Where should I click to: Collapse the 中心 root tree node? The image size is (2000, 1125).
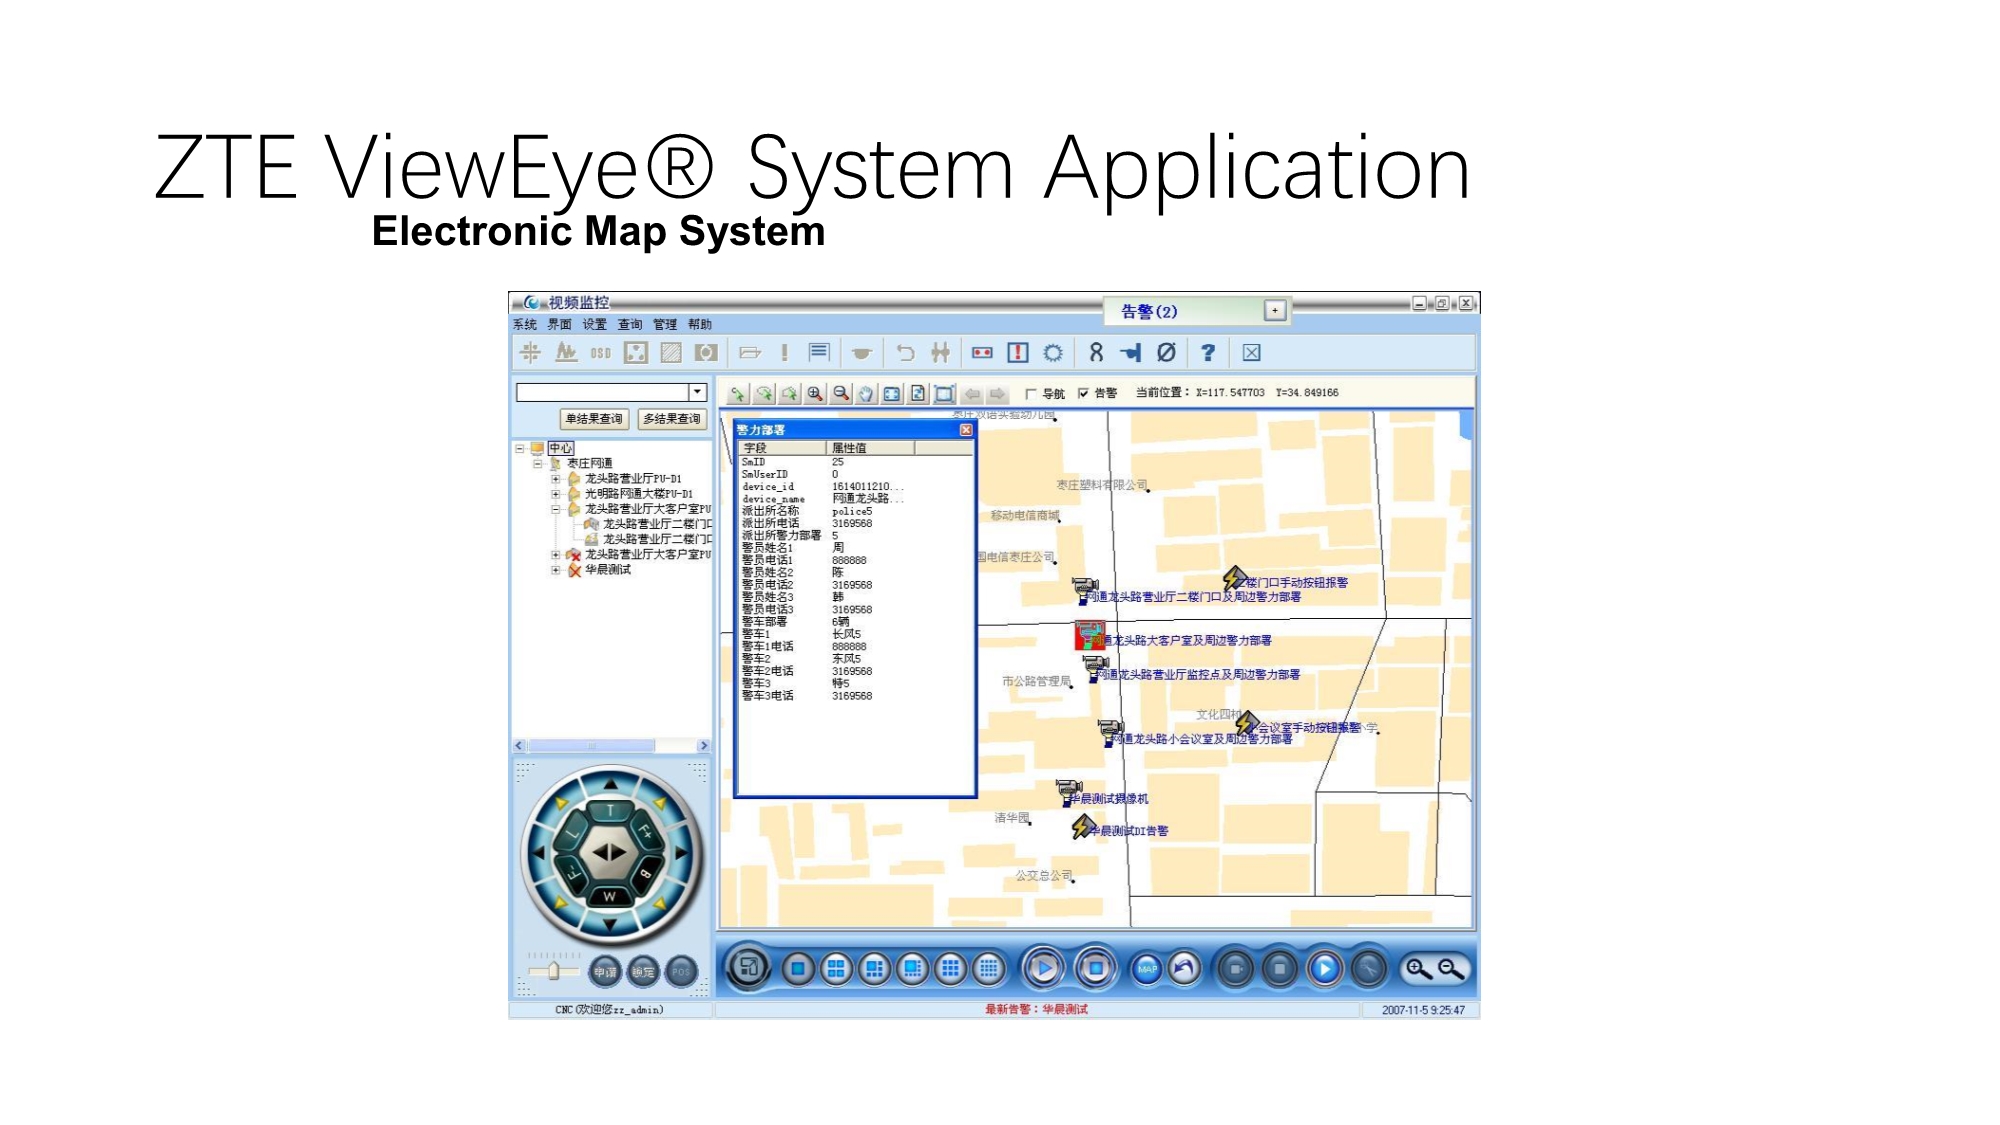tap(520, 448)
